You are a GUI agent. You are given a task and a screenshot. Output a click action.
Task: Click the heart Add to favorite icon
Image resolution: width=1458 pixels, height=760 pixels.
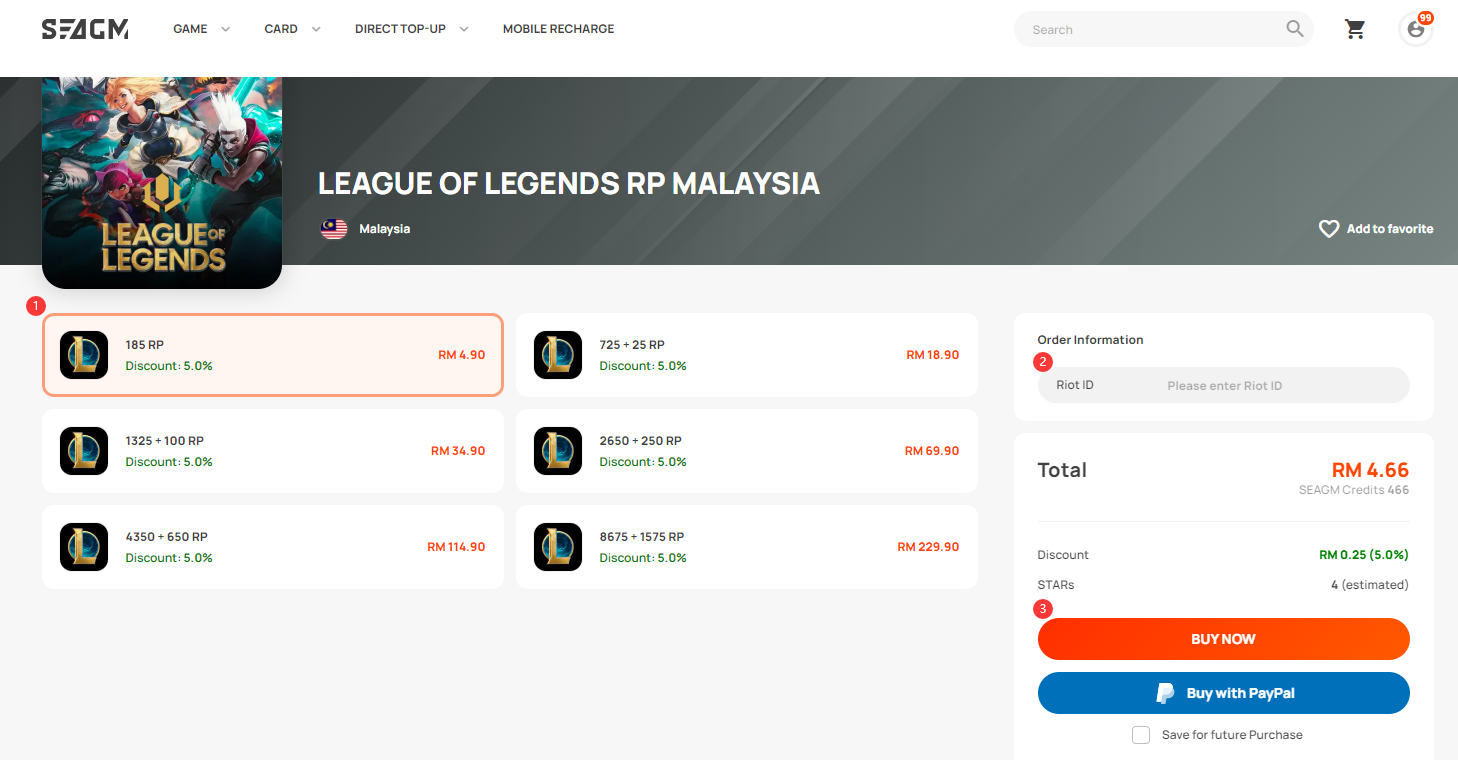click(1328, 229)
